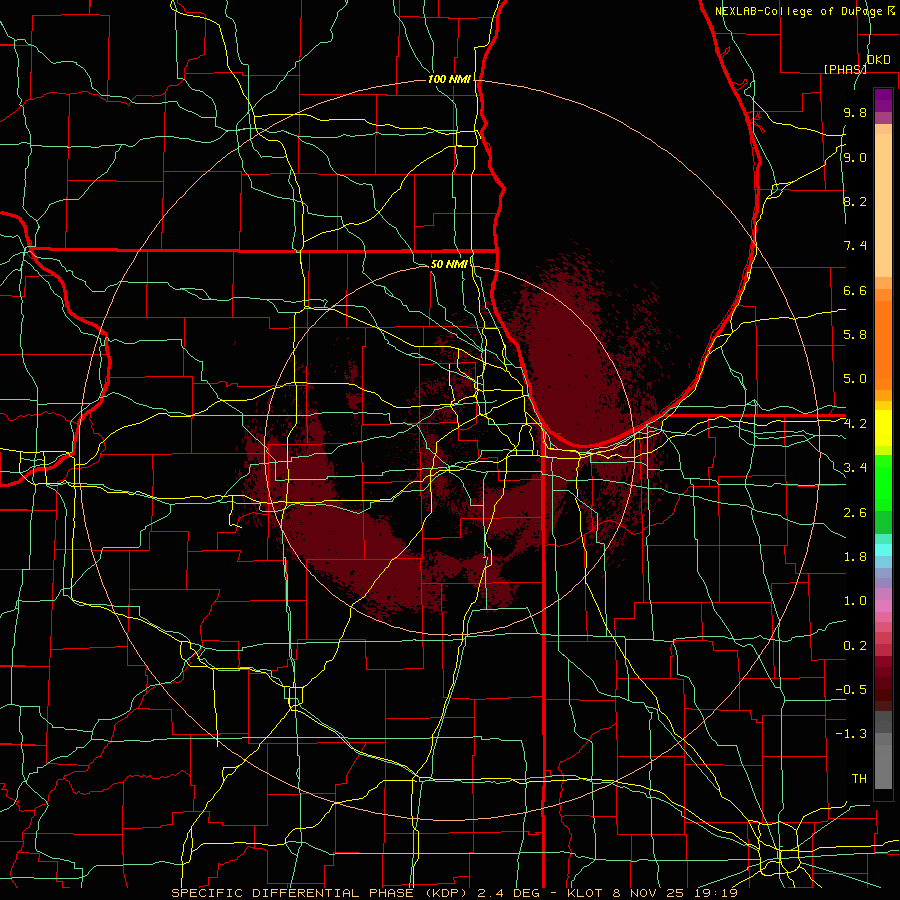Click the "8.2" legend value
The height and width of the screenshot is (900, 900).
click(855, 201)
